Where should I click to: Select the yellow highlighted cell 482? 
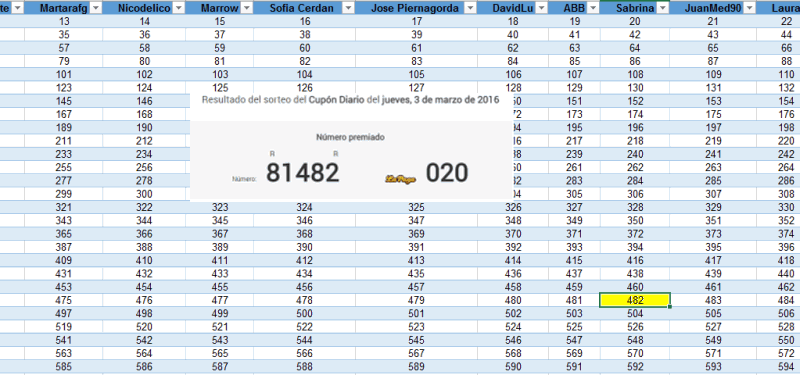[635, 300]
